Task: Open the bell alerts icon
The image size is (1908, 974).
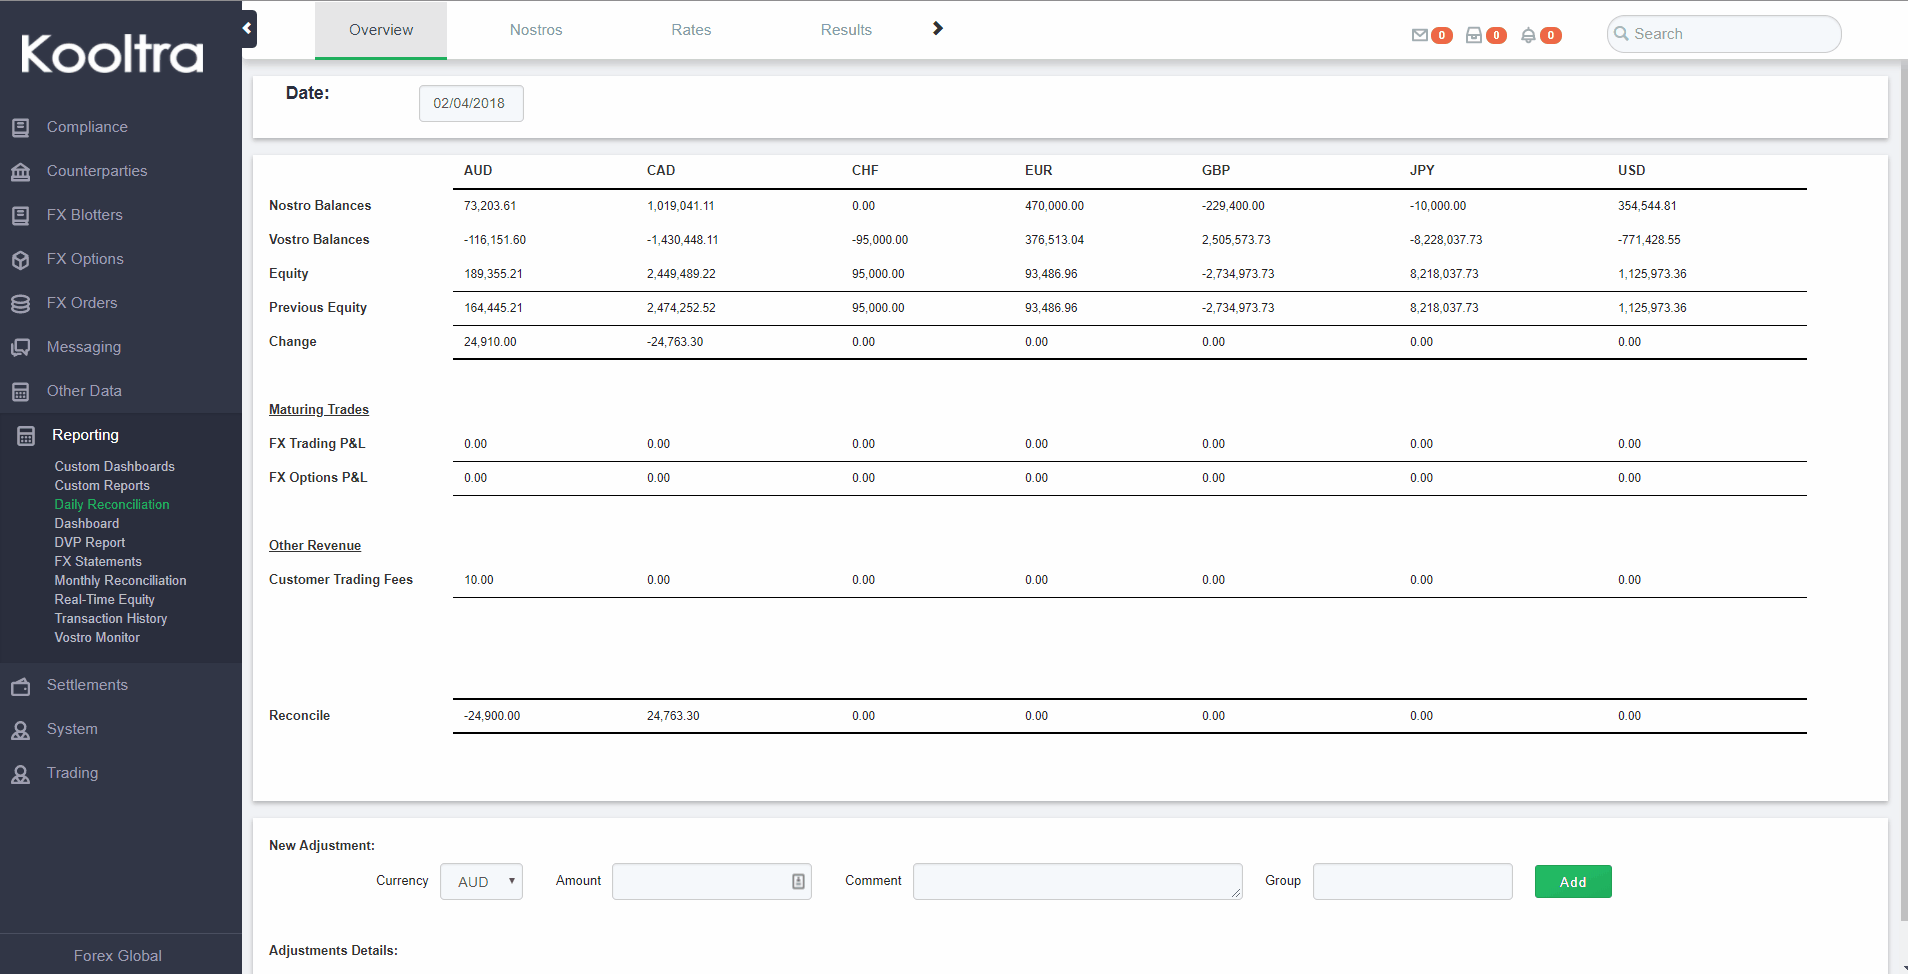Action: 1528,35
